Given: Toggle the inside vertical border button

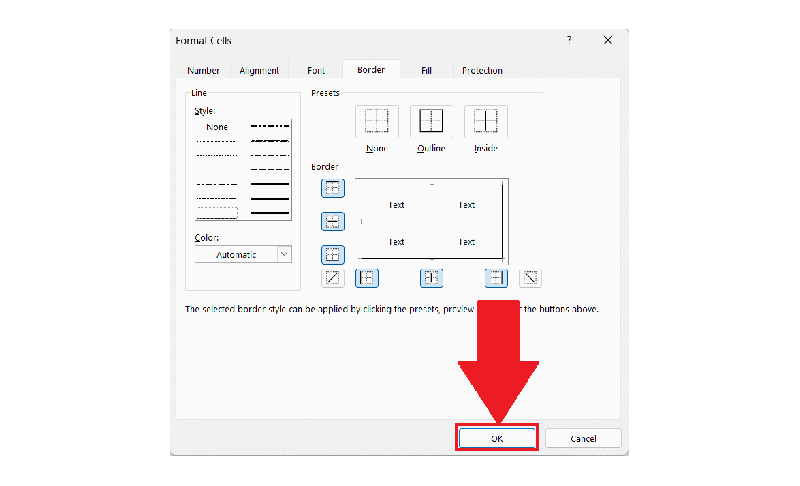Looking at the screenshot, I should [432, 278].
